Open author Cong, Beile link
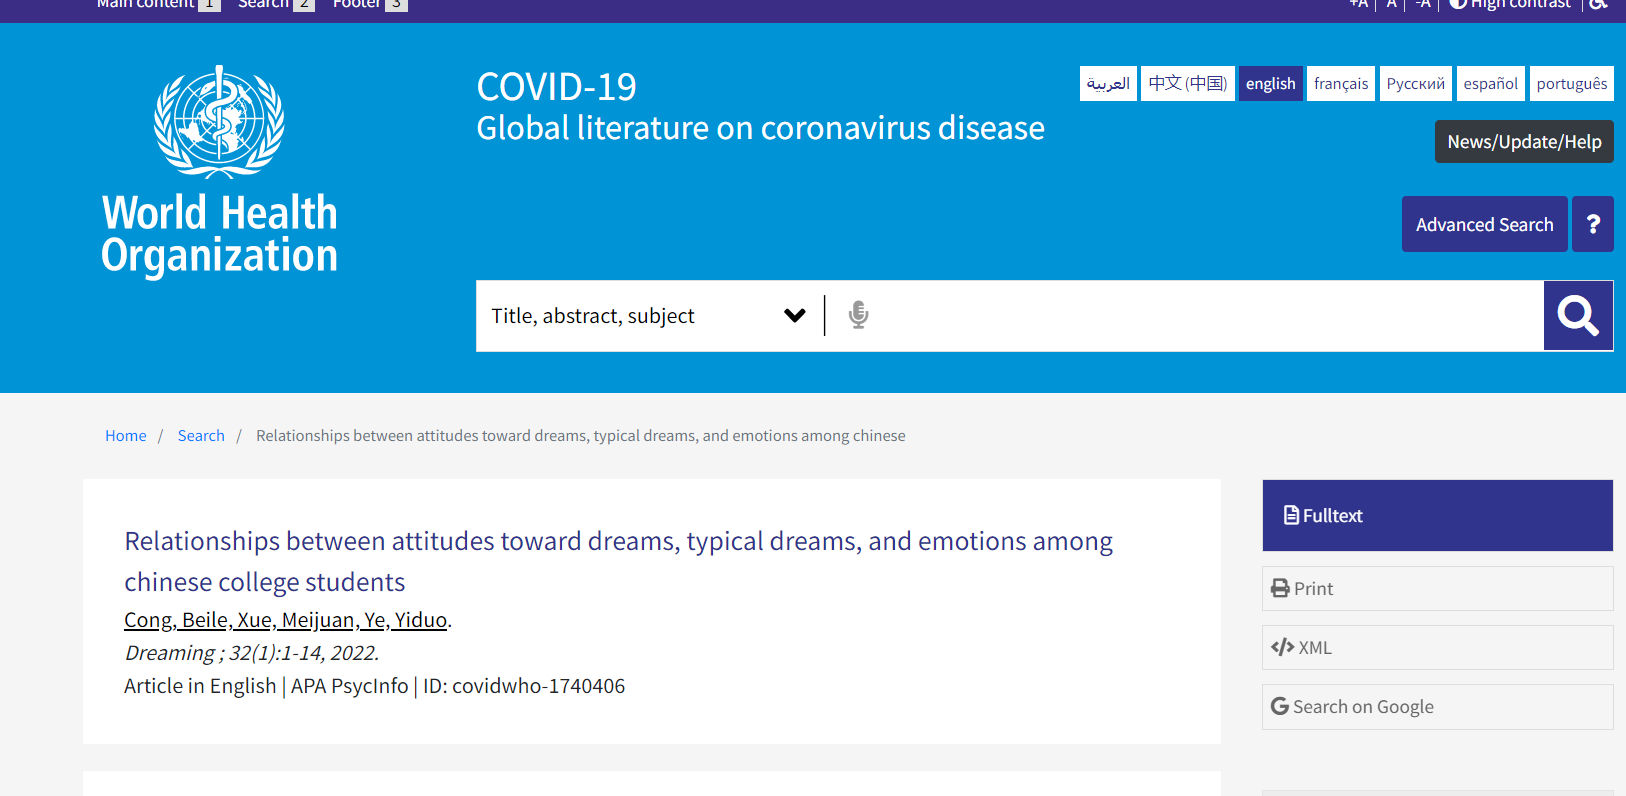The height and width of the screenshot is (796, 1626). (x=176, y=620)
